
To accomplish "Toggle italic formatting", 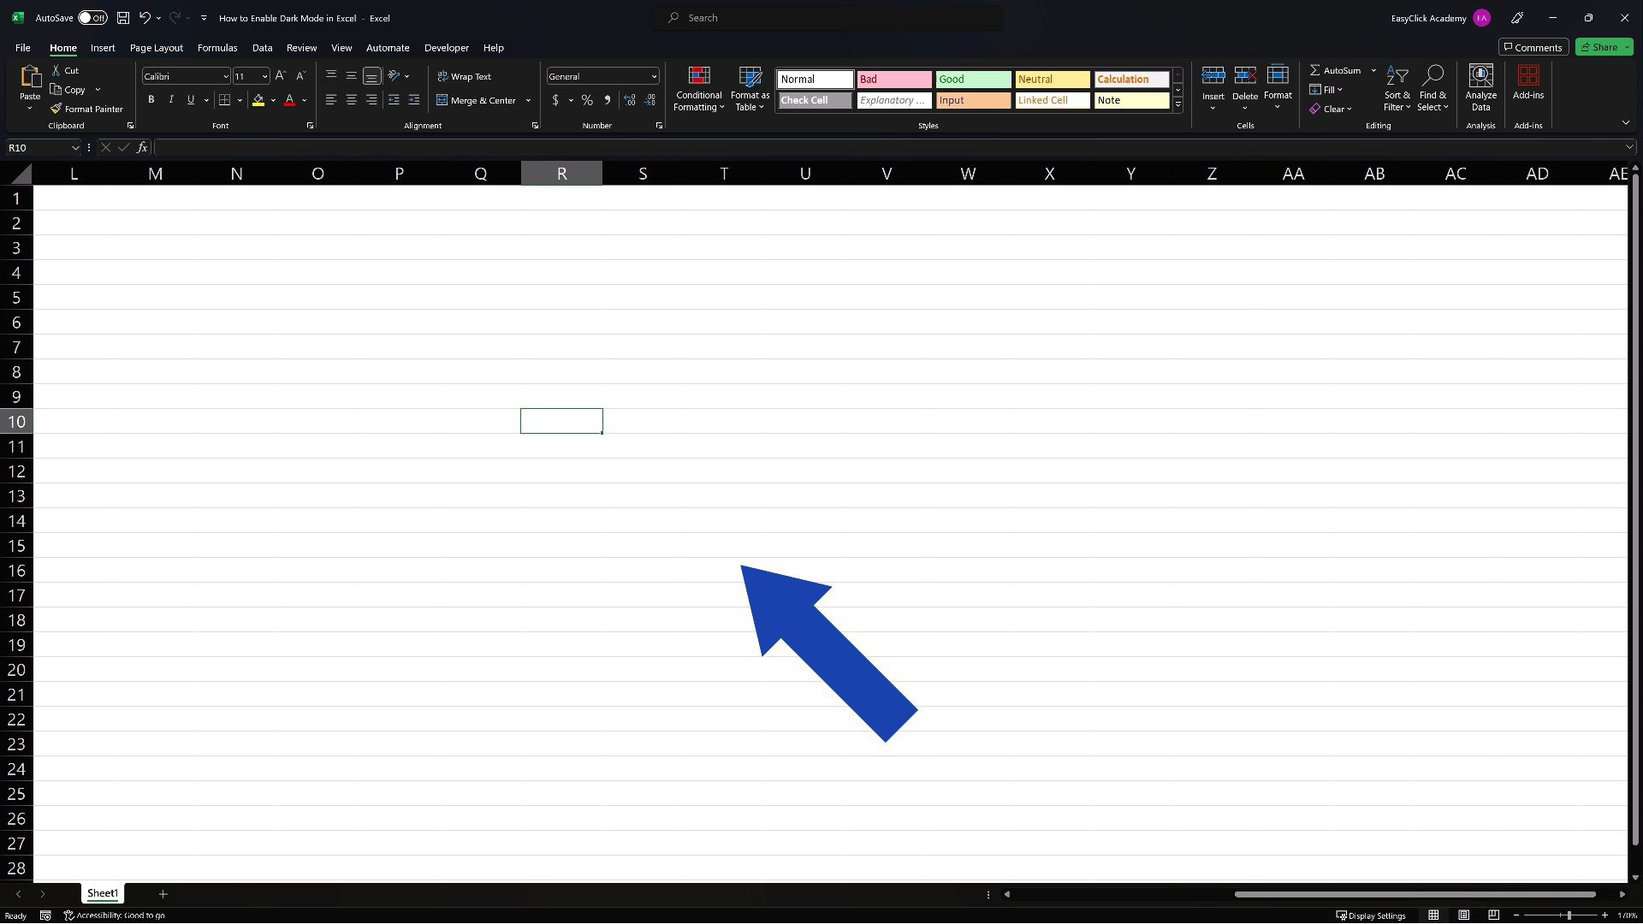I will 170,99.
